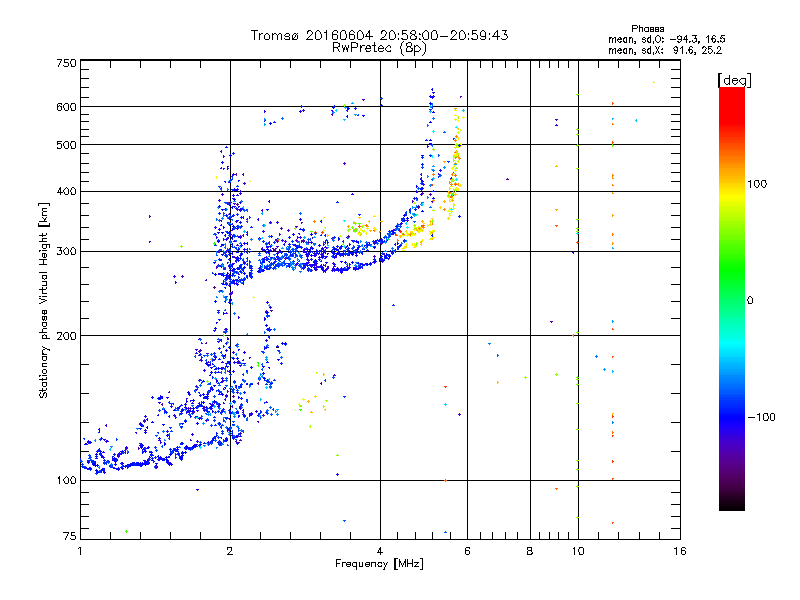Click the y-axis tick label "100"
The height and width of the screenshot is (600, 800).
pos(66,481)
